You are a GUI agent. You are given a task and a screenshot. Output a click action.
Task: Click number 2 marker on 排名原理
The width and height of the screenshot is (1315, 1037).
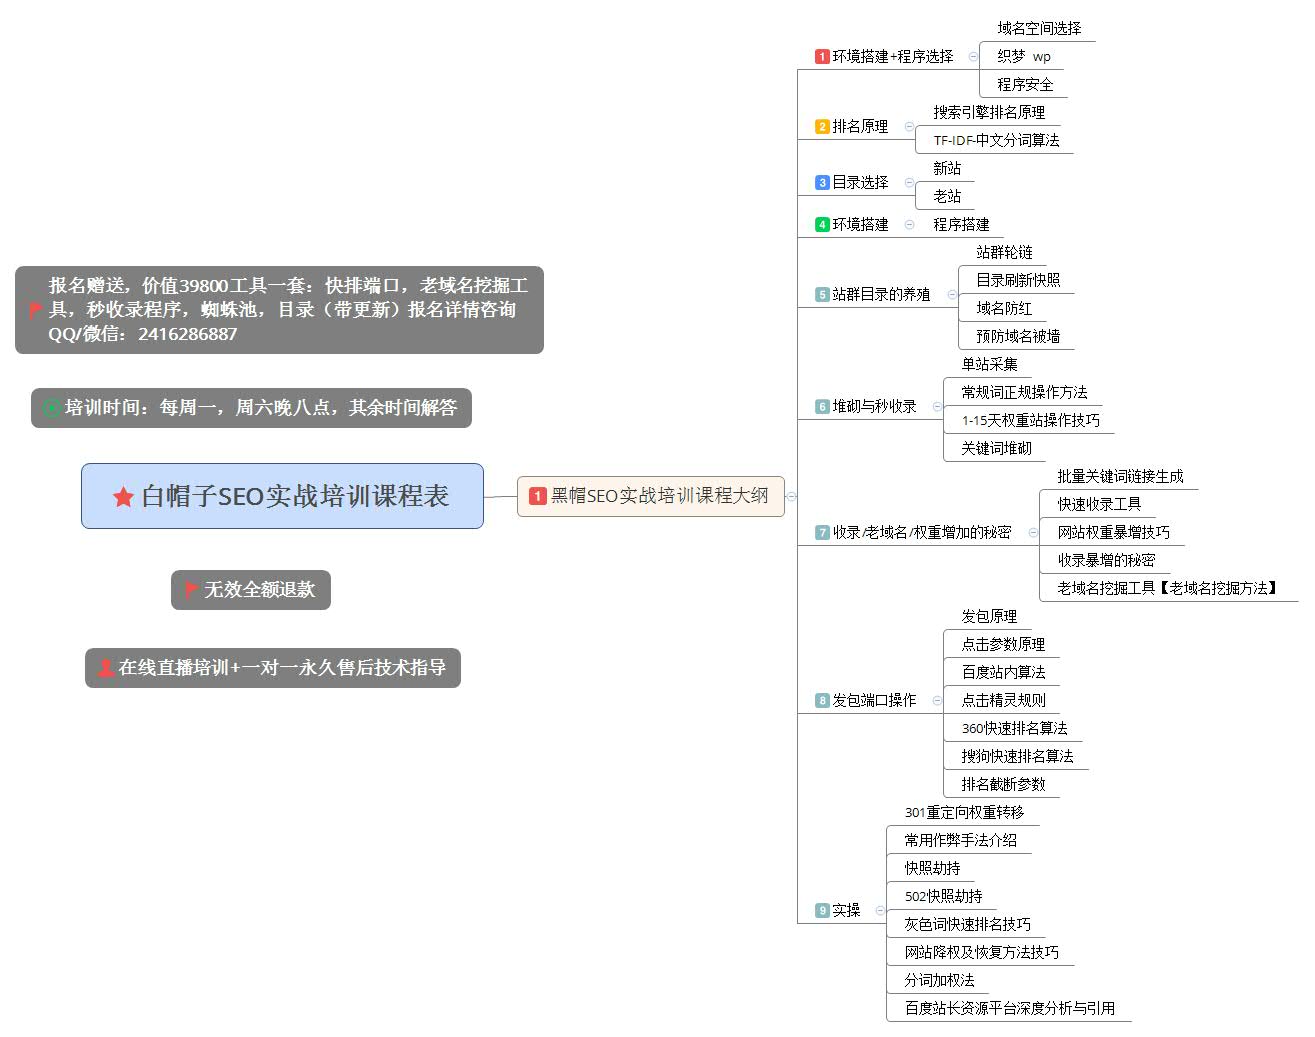coord(822,127)
